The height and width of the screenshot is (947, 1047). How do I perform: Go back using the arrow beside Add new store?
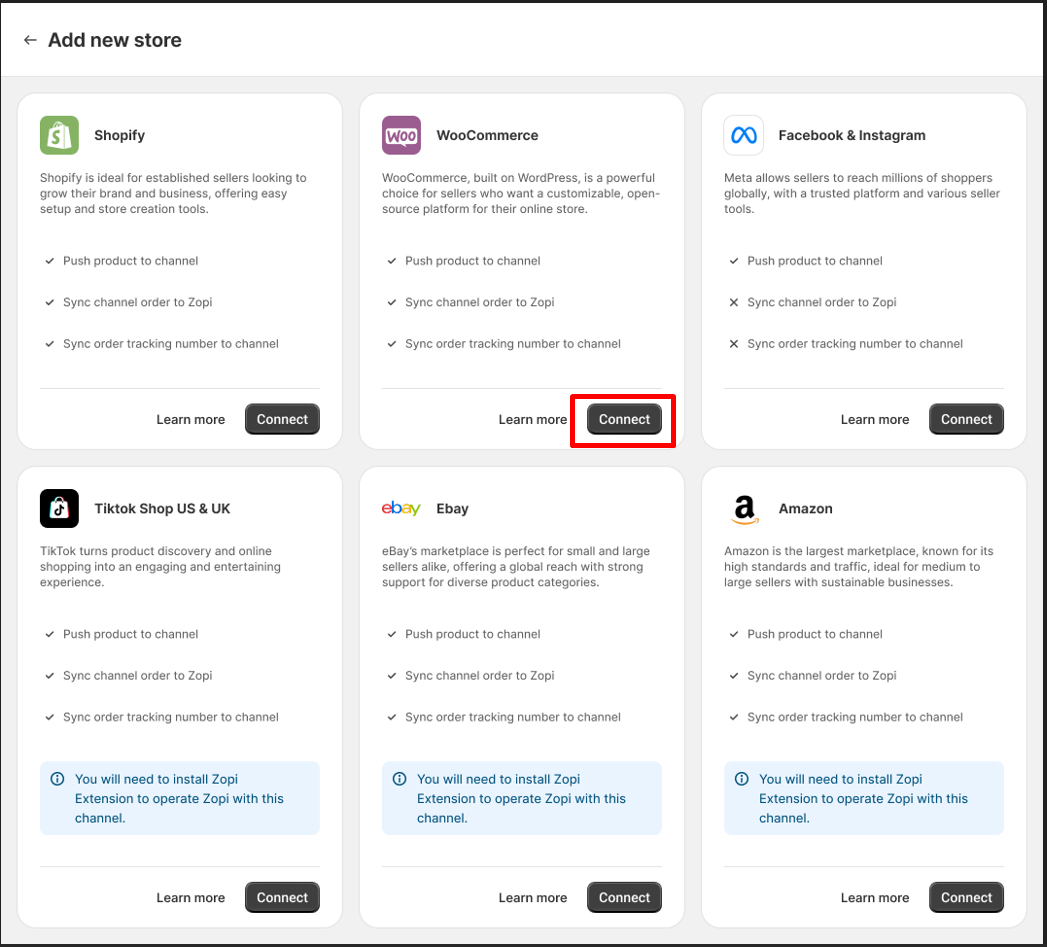click(30, 40)
